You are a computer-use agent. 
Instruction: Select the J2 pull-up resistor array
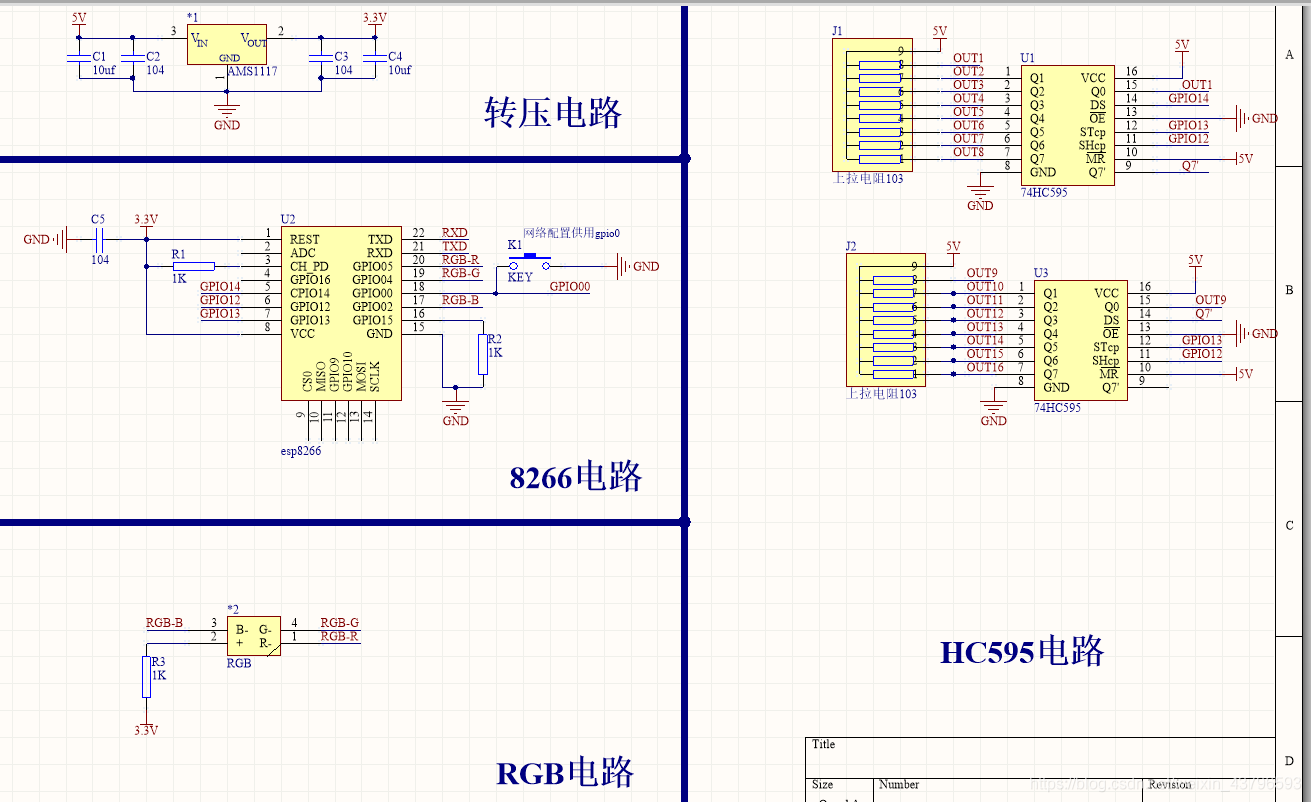[x=888, y=319]
